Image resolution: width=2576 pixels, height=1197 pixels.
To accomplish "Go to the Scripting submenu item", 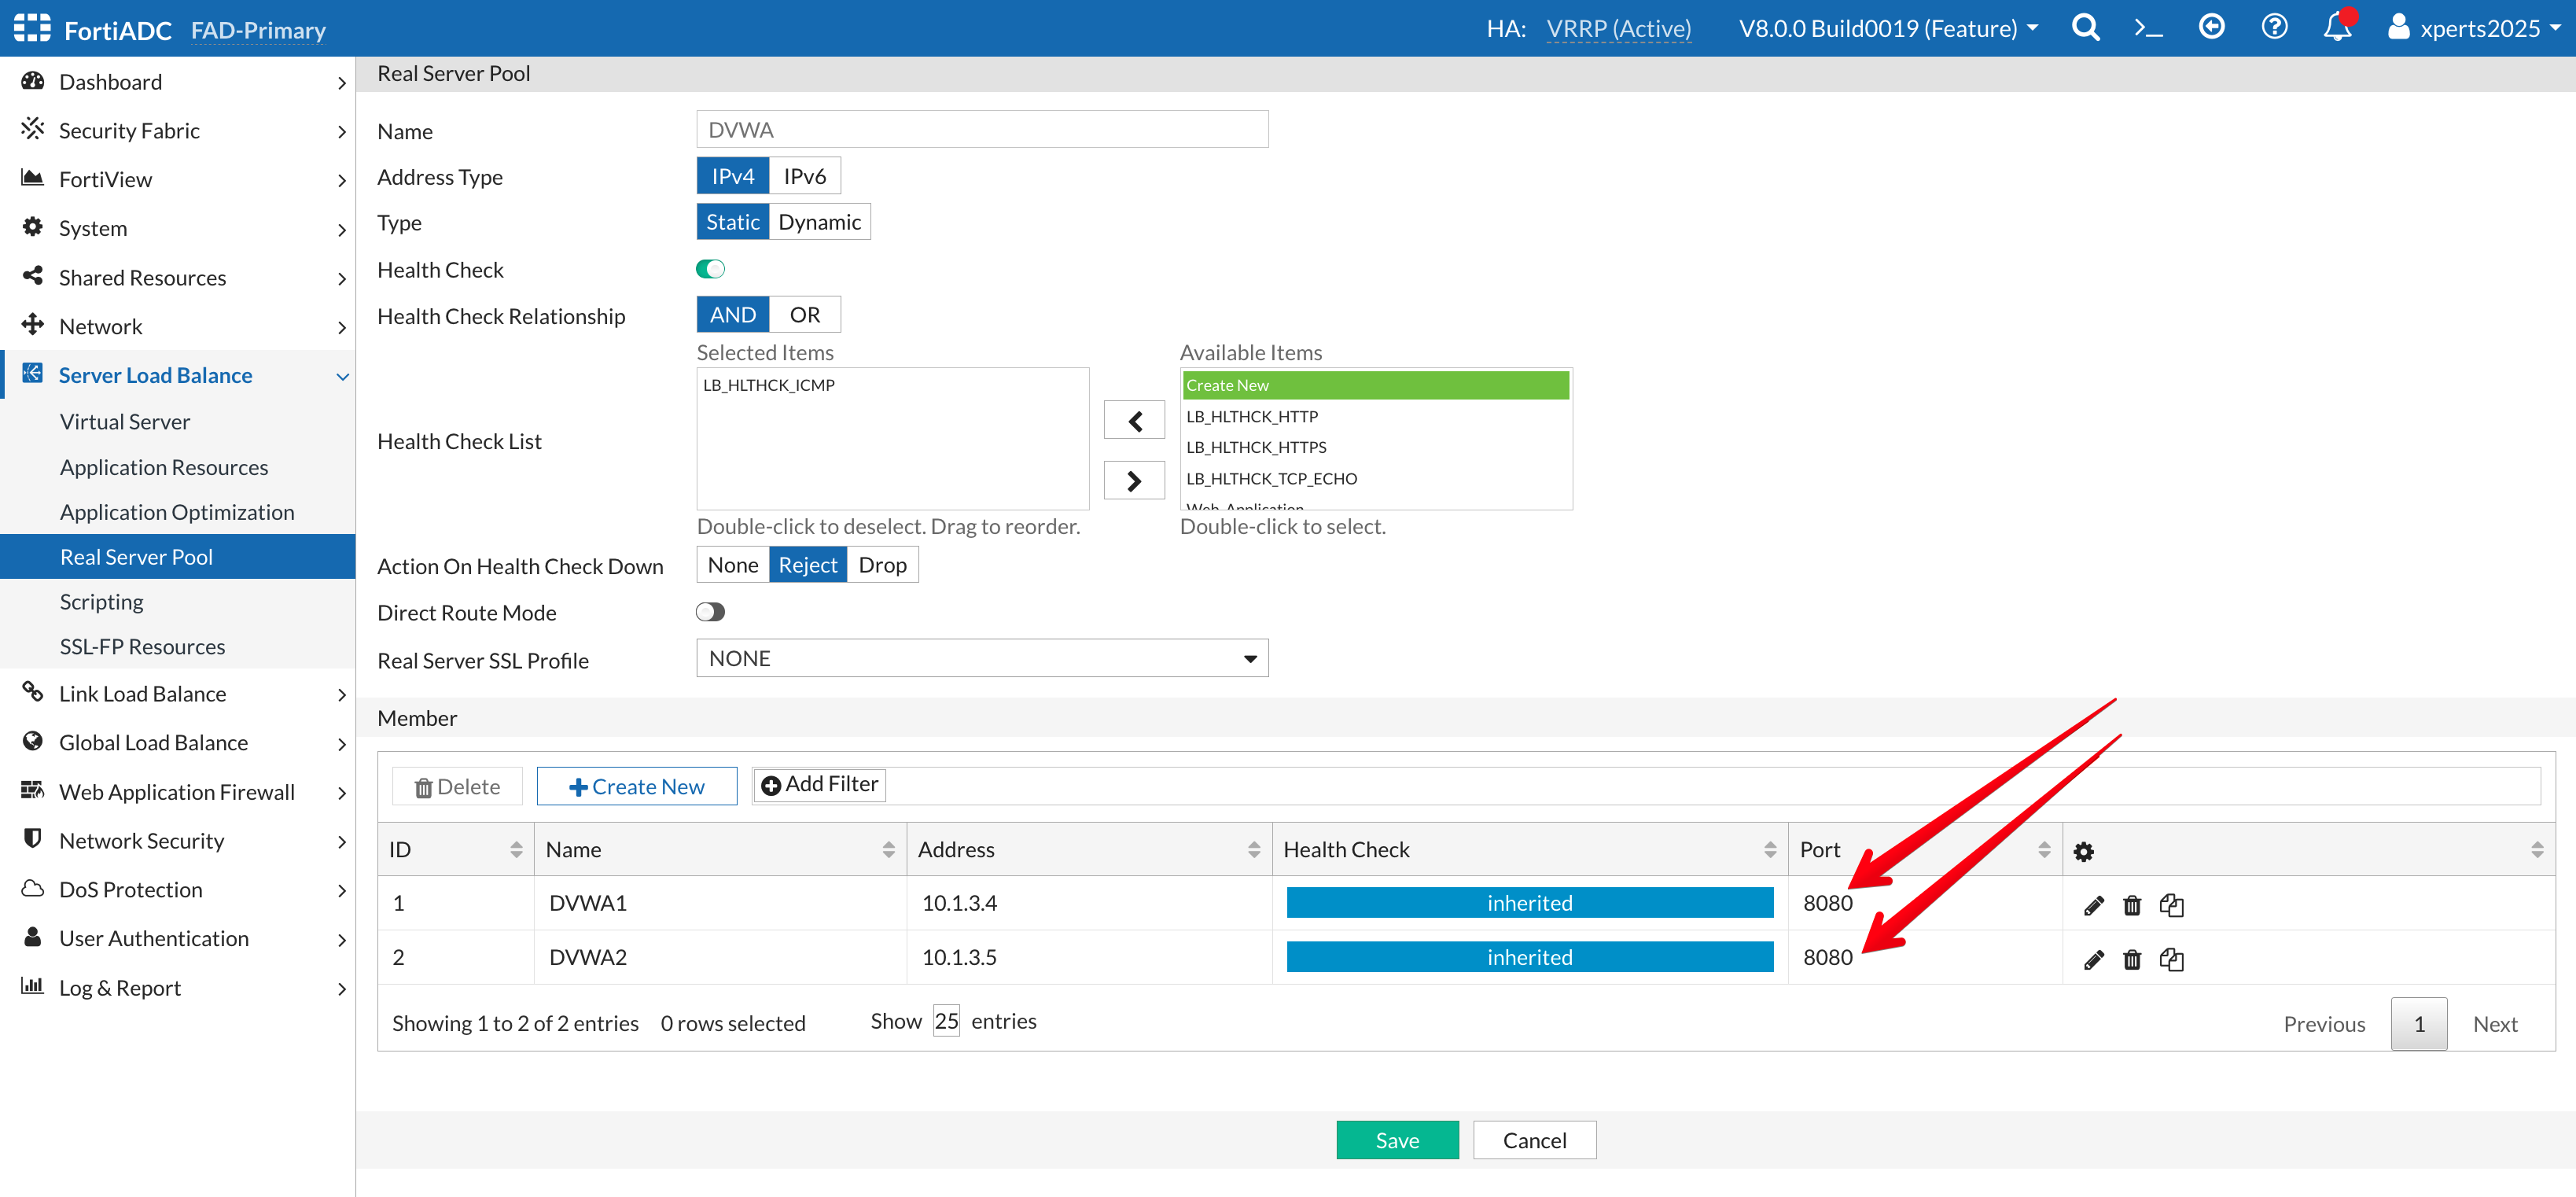I will point(101,602).
